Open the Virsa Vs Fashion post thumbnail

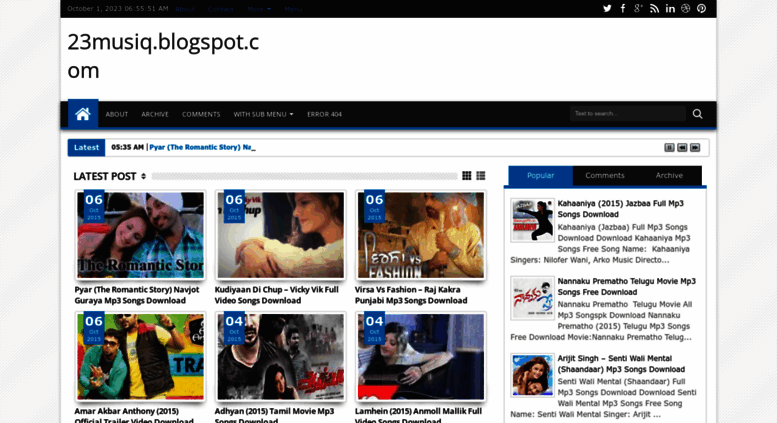(421, 235)
